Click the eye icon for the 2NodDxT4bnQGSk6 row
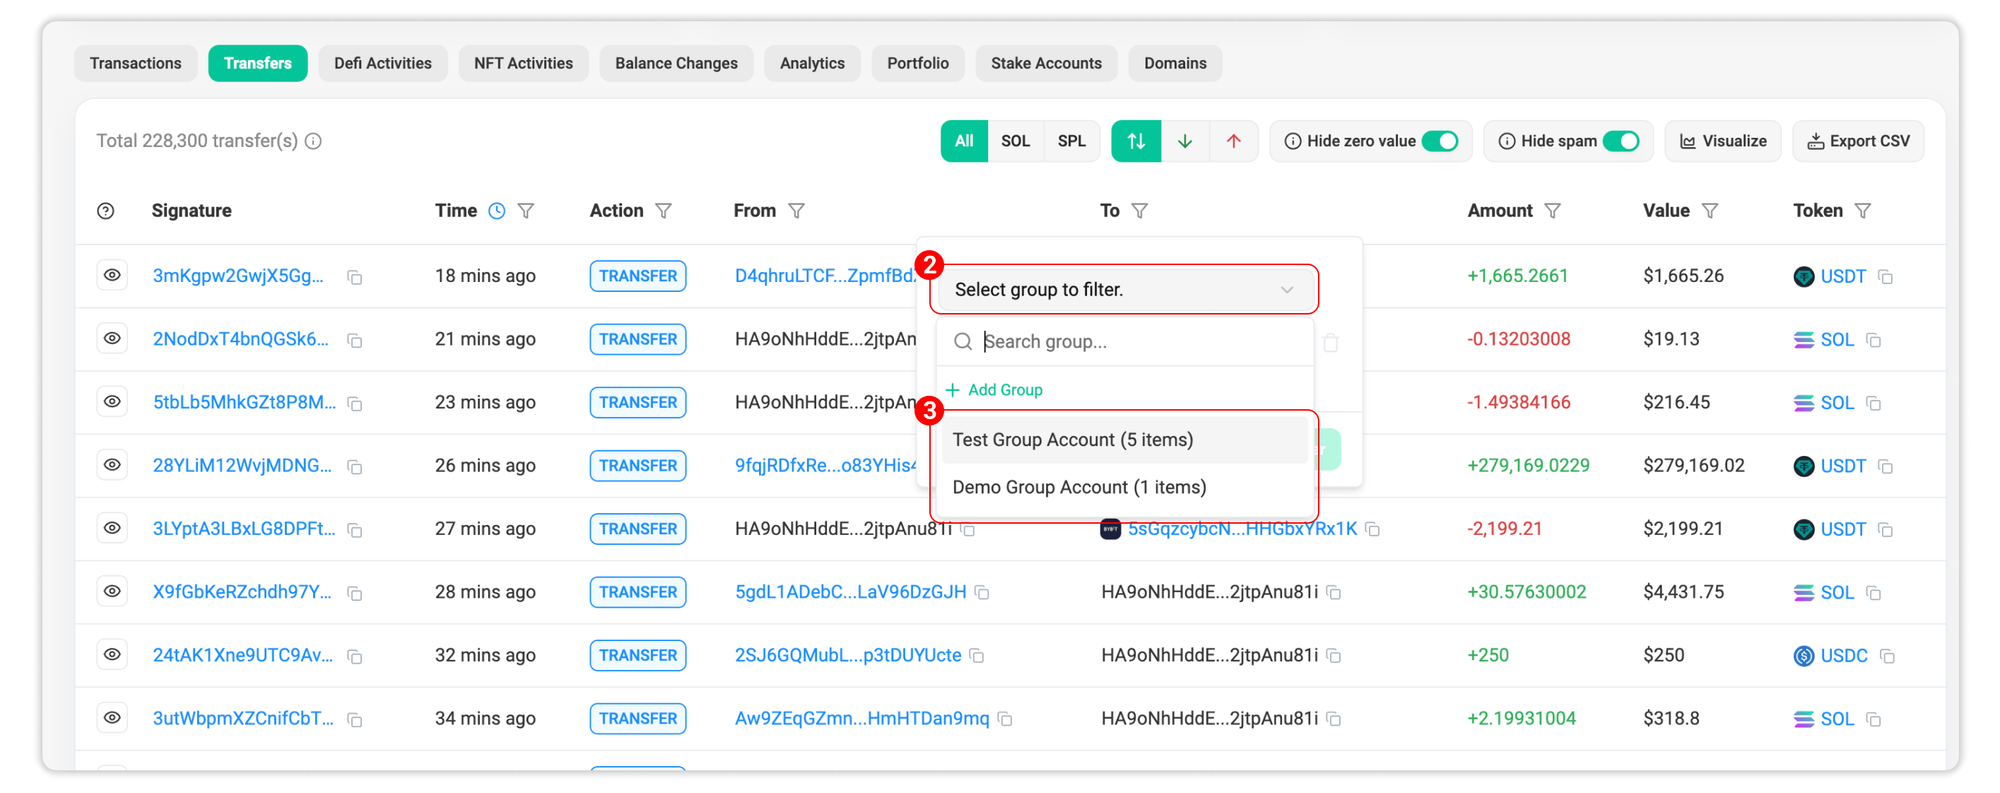 pyautogui.click(x=112, y=339)
